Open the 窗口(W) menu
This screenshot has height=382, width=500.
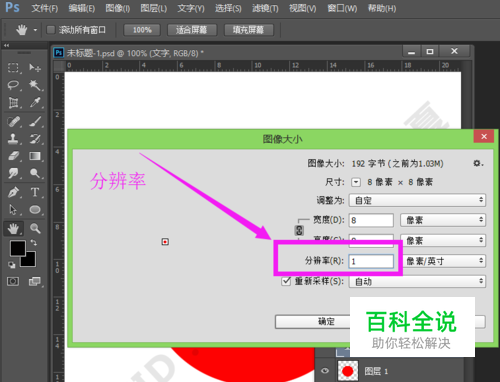342,8
